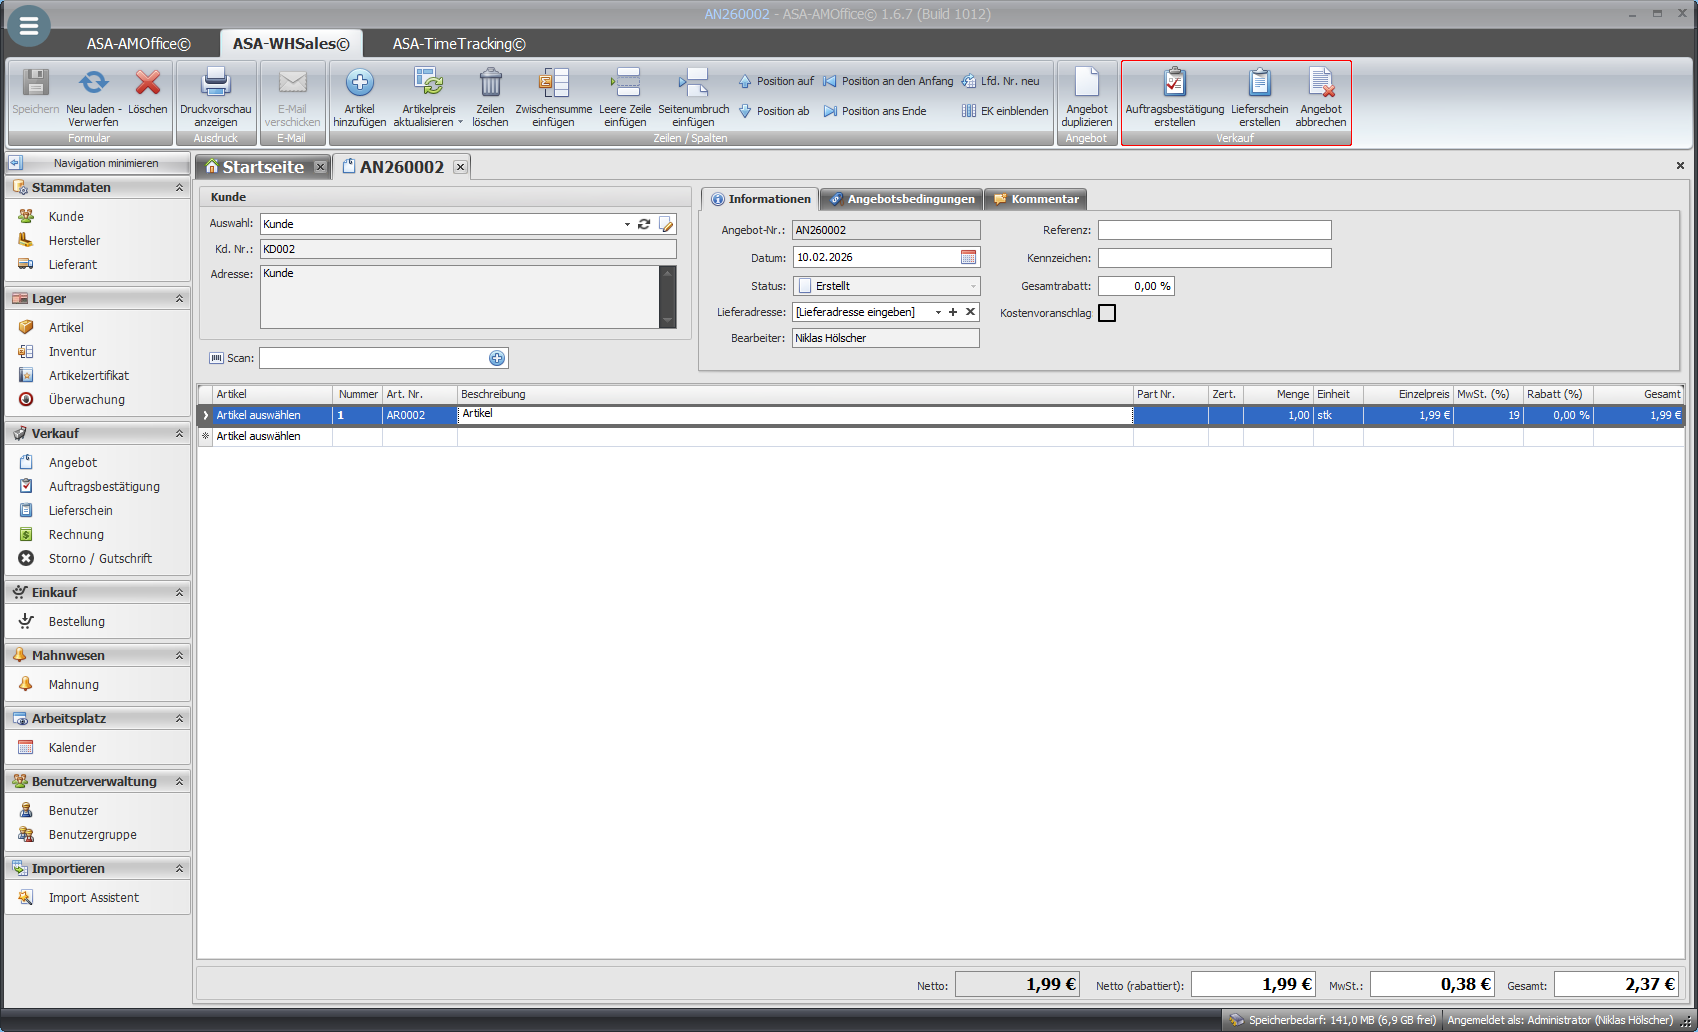Open Druckvorschau anzeigen print preview
Image resolution: width=1698 pixels, height=1032 pixels.
[216, 84]
